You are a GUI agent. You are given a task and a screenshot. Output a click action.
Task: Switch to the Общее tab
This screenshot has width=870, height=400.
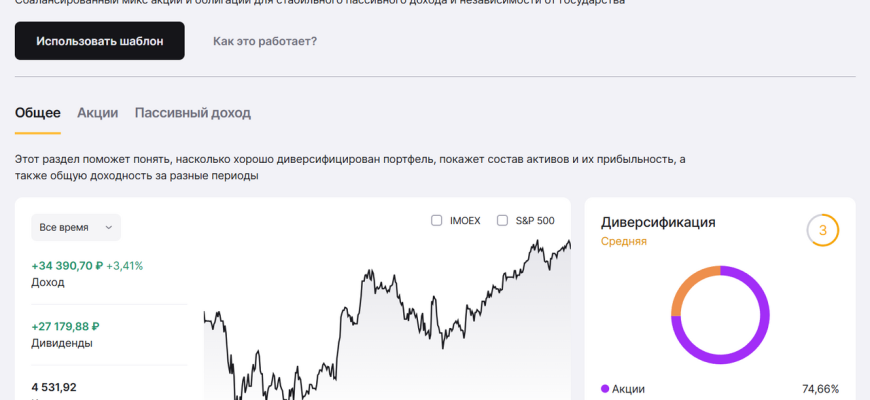(38, 113)
